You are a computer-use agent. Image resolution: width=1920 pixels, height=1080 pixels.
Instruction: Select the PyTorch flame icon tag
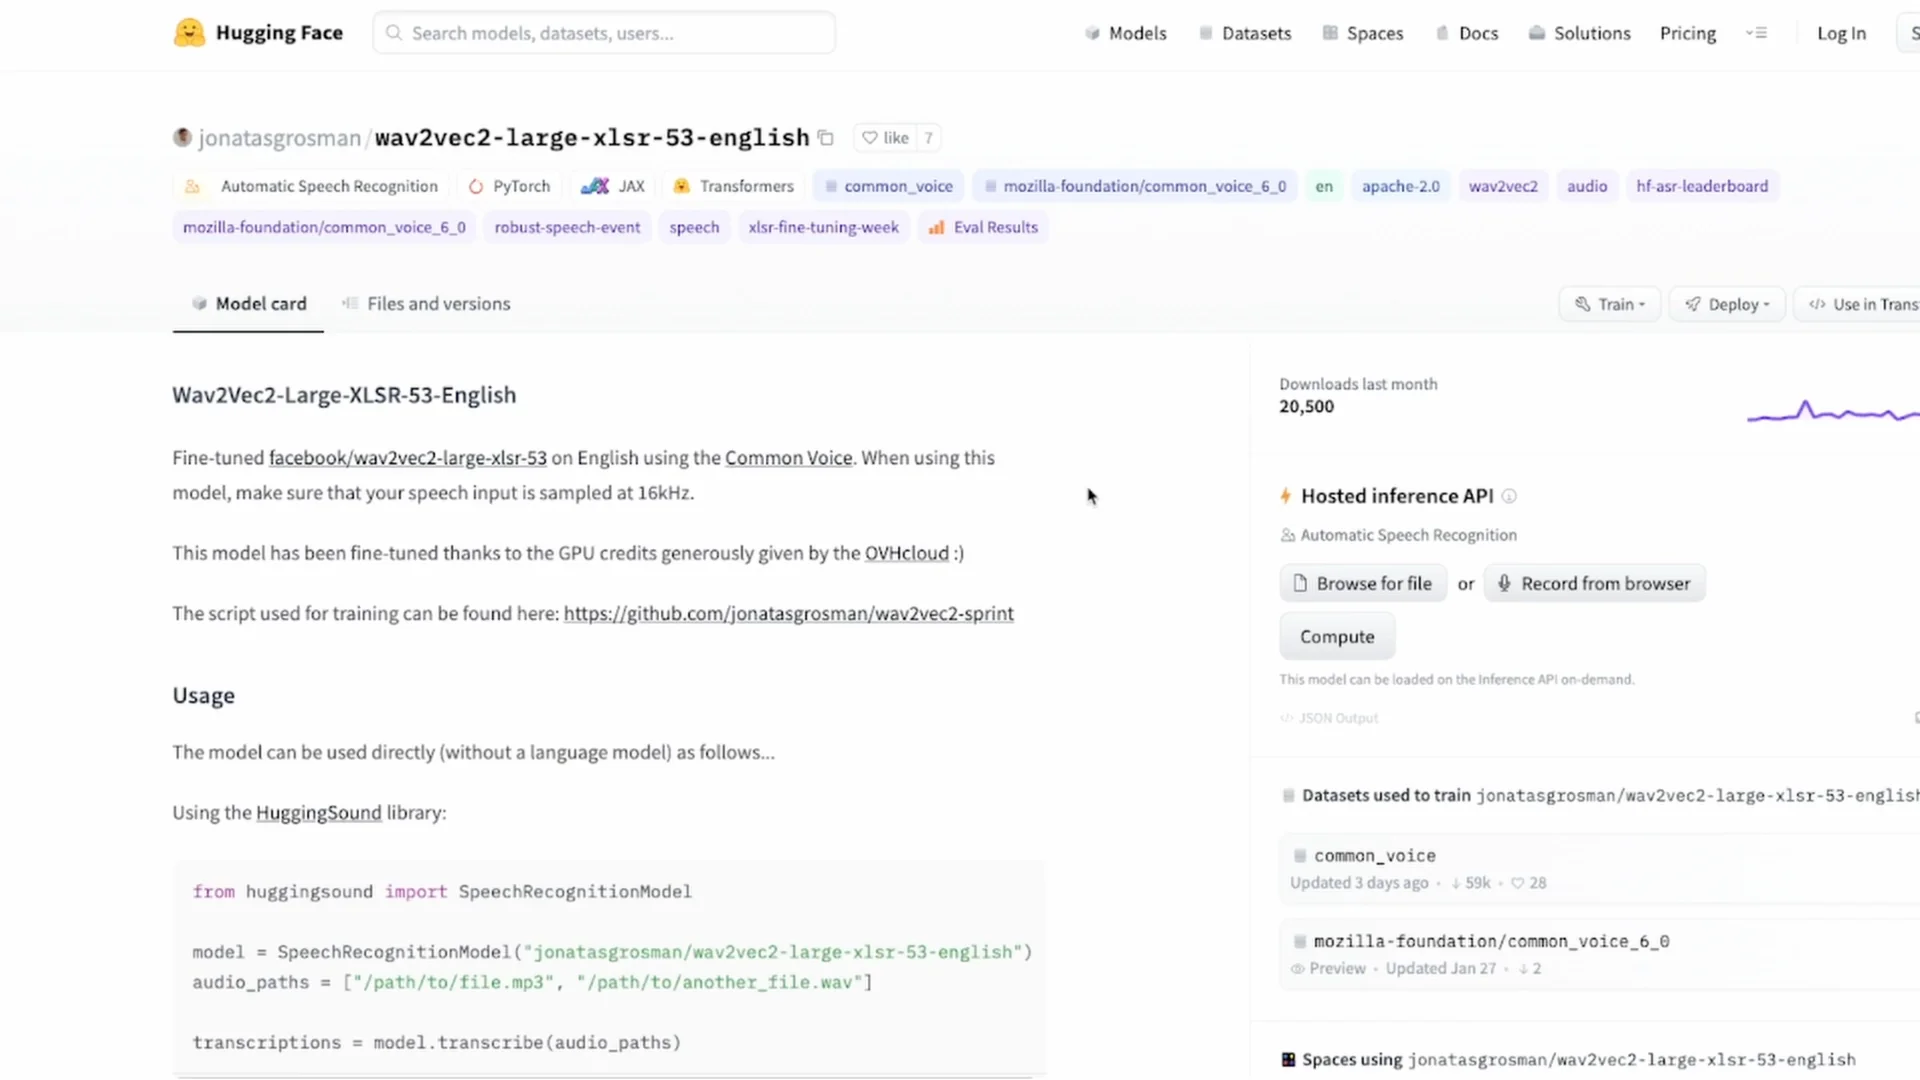click(476, 186)
